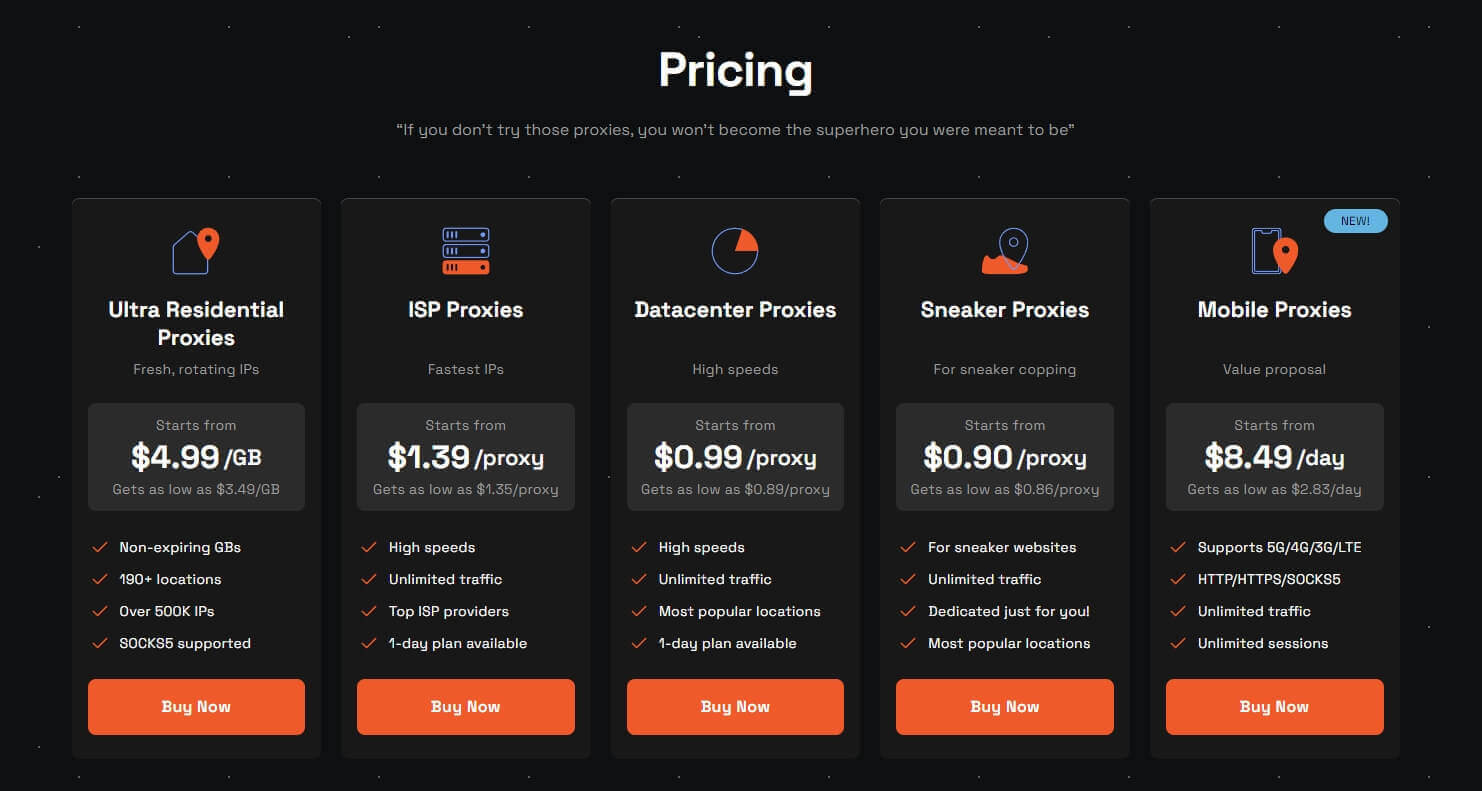
Task: Click the Ultra Residential Proxies house-pin icon
Action: [x=196, y=251]
